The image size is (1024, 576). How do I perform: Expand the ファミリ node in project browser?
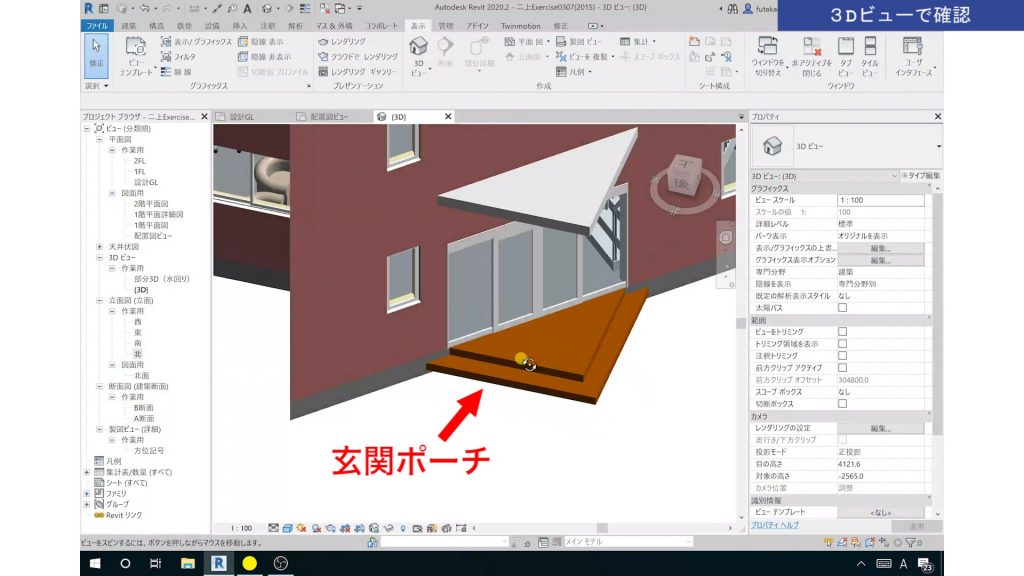coord(87,492)
